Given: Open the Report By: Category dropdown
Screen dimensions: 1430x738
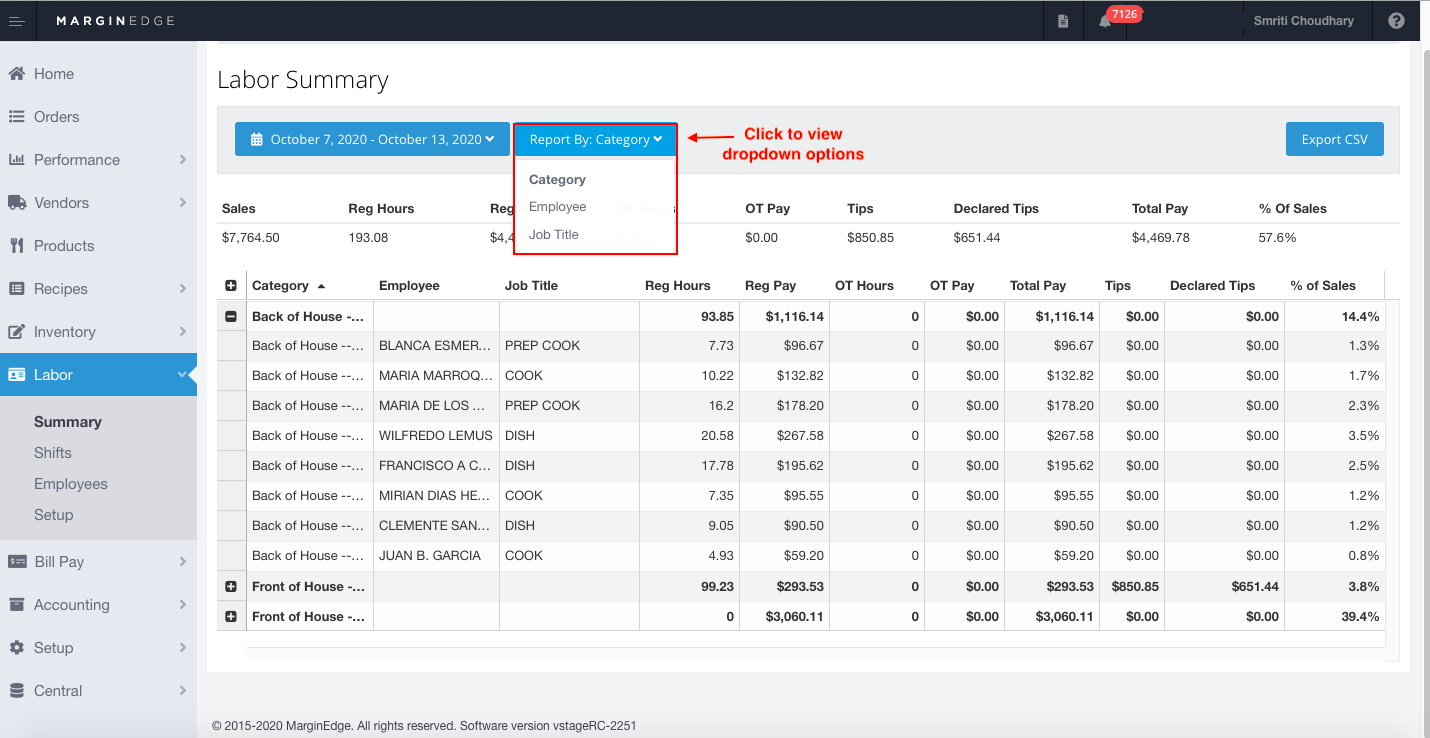Looking at the screenshot, I should pos(596,139).
